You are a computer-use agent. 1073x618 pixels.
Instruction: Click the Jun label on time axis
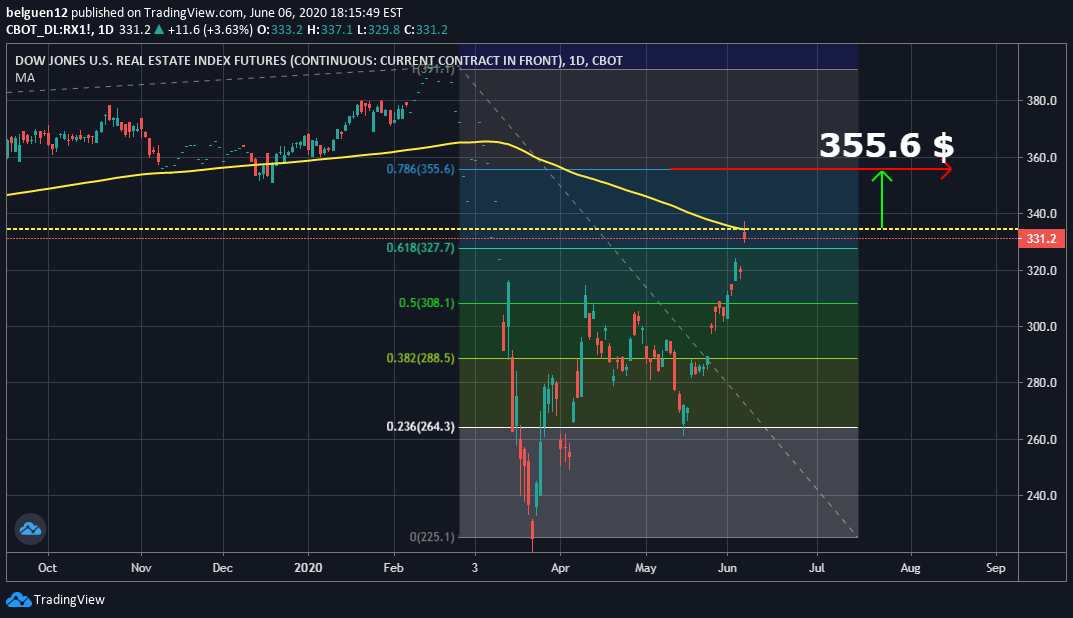coord(727,567)
